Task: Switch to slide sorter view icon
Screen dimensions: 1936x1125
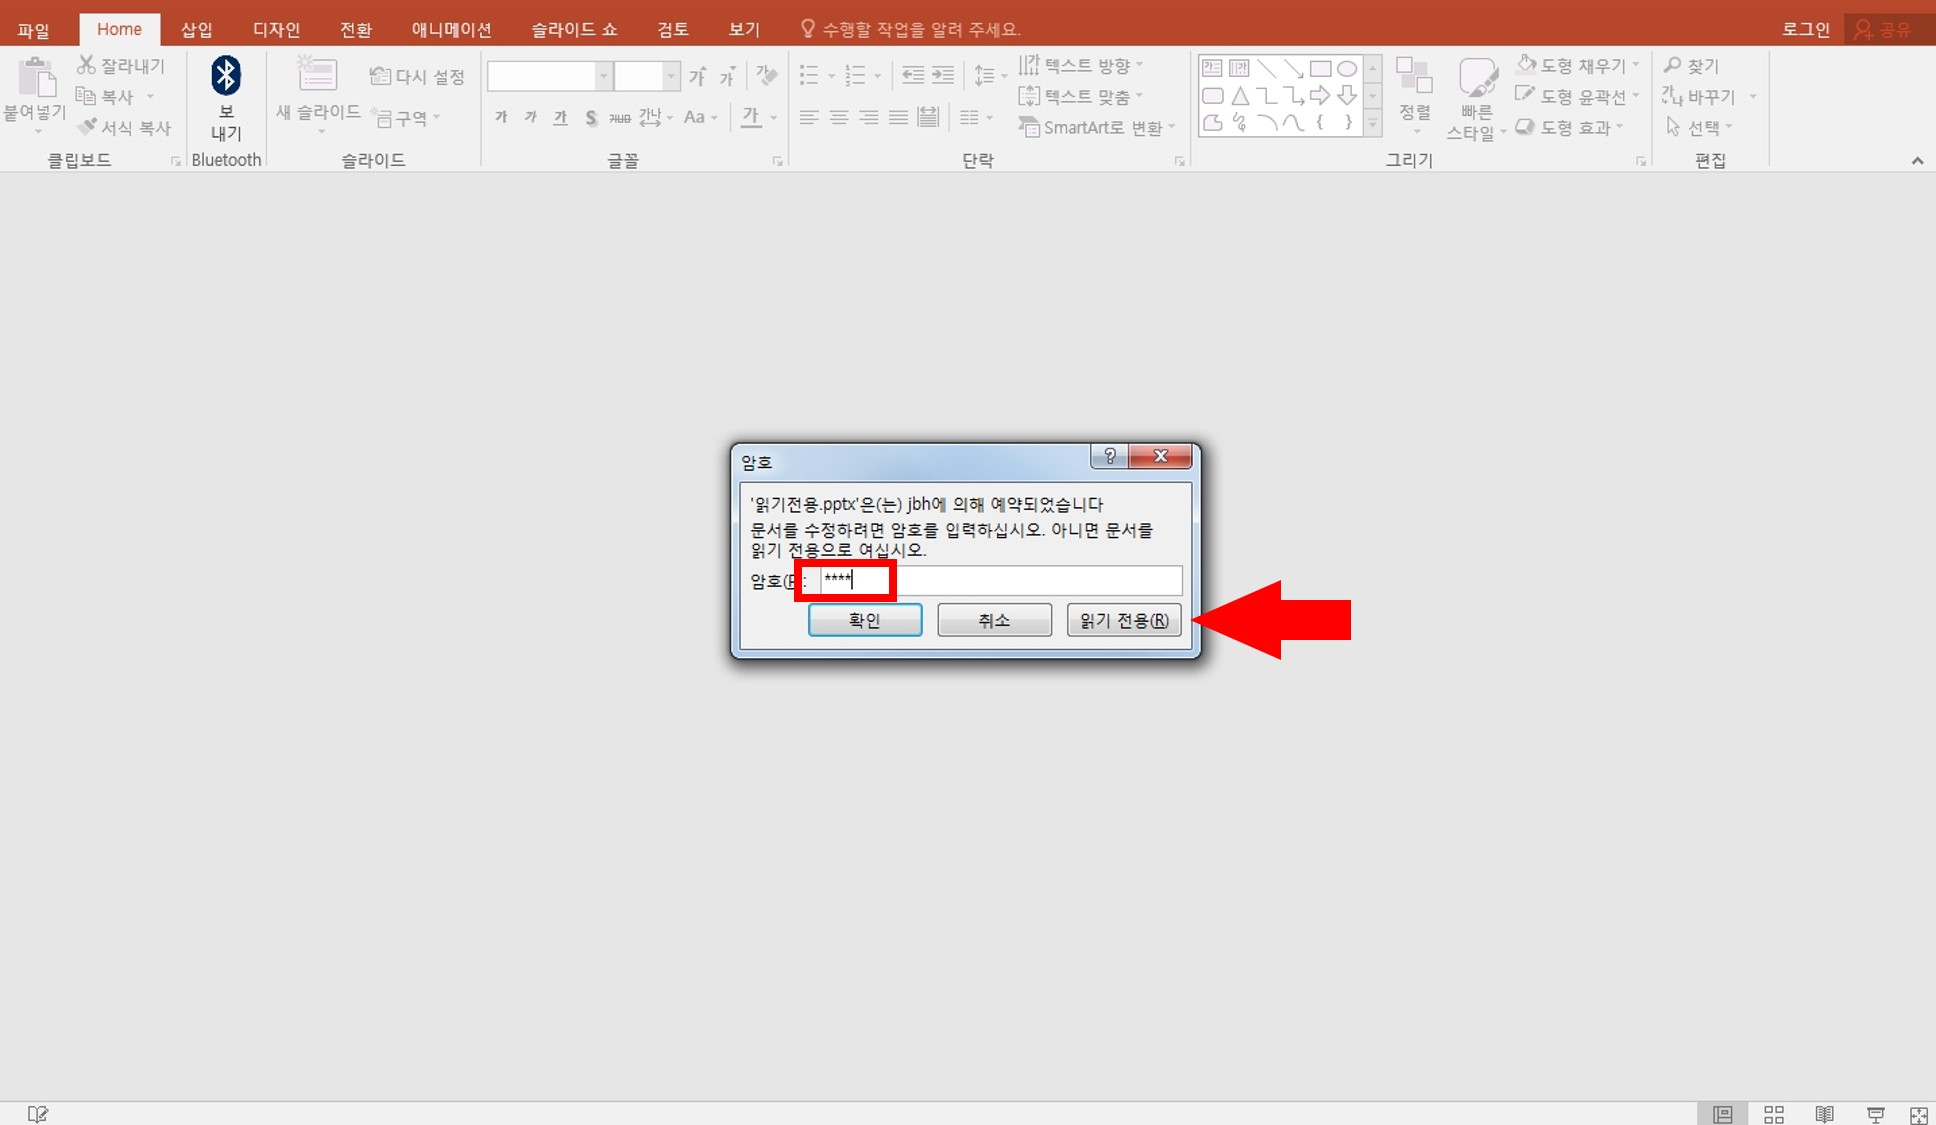Action: (1774, 1114)
